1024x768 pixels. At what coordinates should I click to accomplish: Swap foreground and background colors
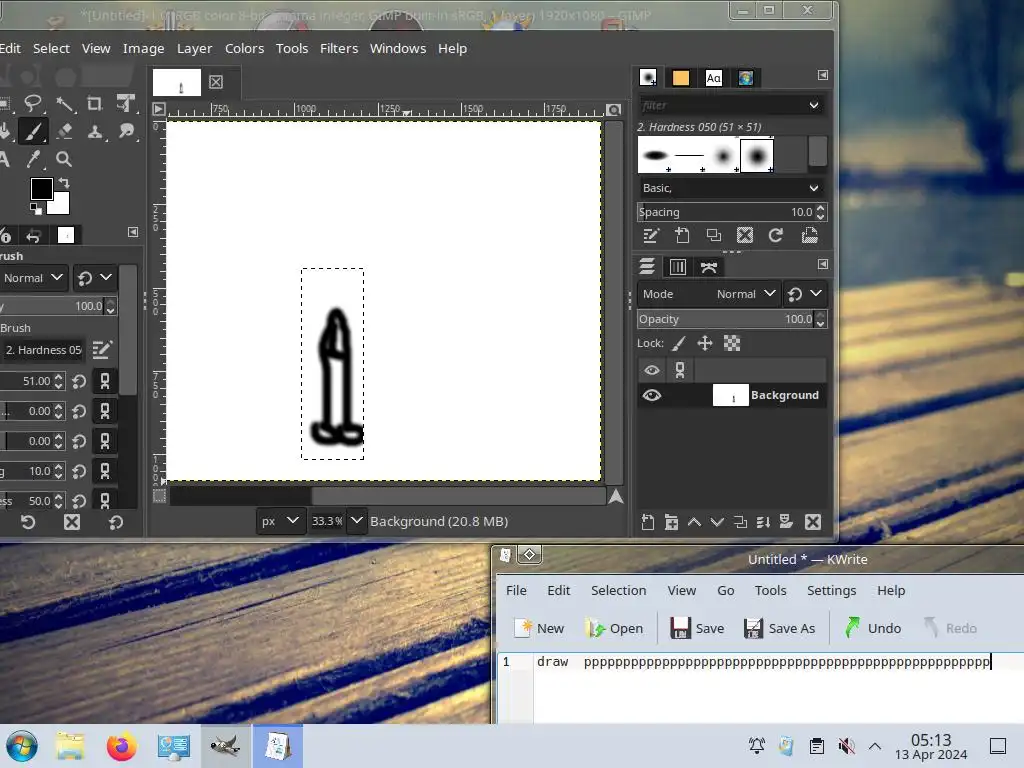[x=64, y=183]
